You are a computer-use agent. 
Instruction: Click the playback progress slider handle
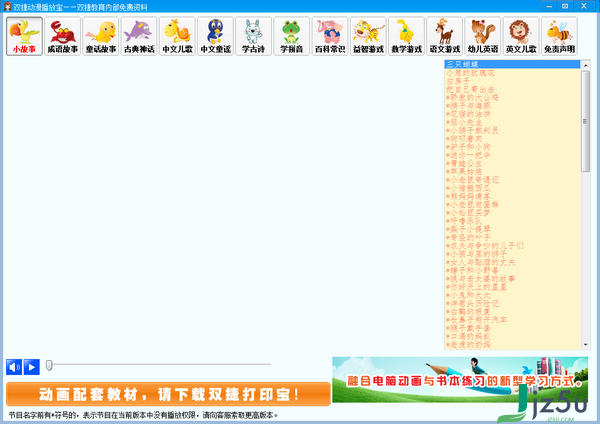tap(49, 365)
